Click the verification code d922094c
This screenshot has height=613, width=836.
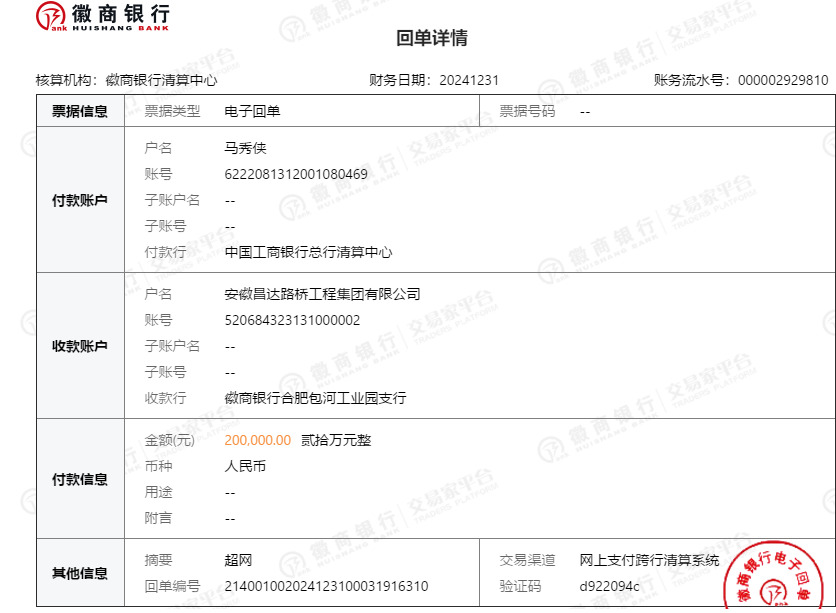pos(609,586)
